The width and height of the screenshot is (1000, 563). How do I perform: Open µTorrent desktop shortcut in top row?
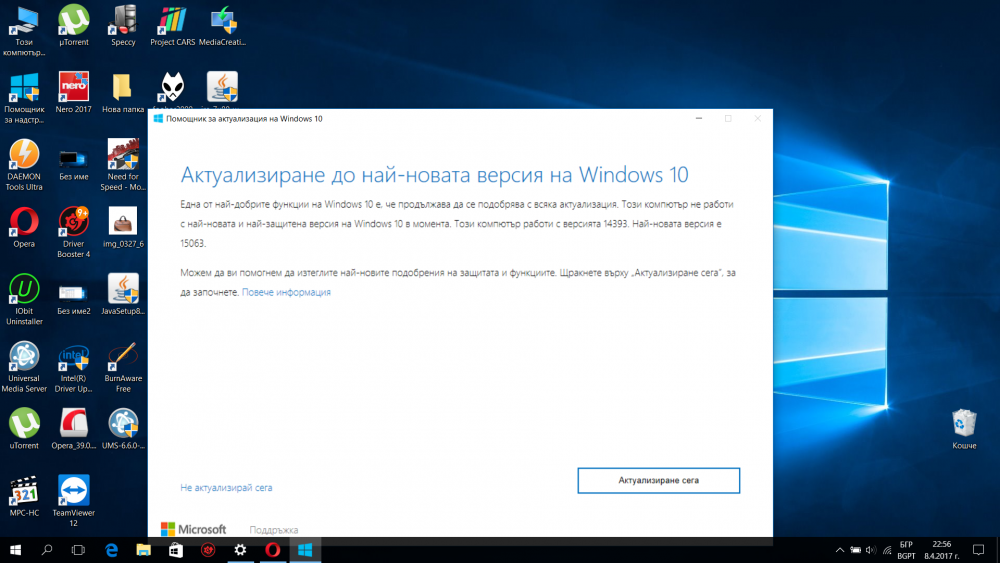[x=74, y=26]
